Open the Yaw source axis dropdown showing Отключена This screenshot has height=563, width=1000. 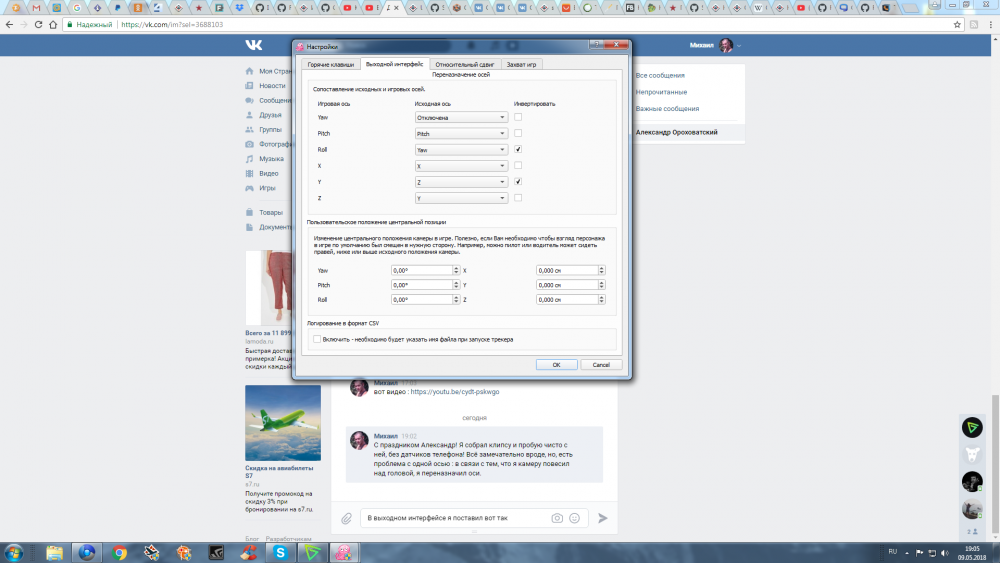point(461,117)
